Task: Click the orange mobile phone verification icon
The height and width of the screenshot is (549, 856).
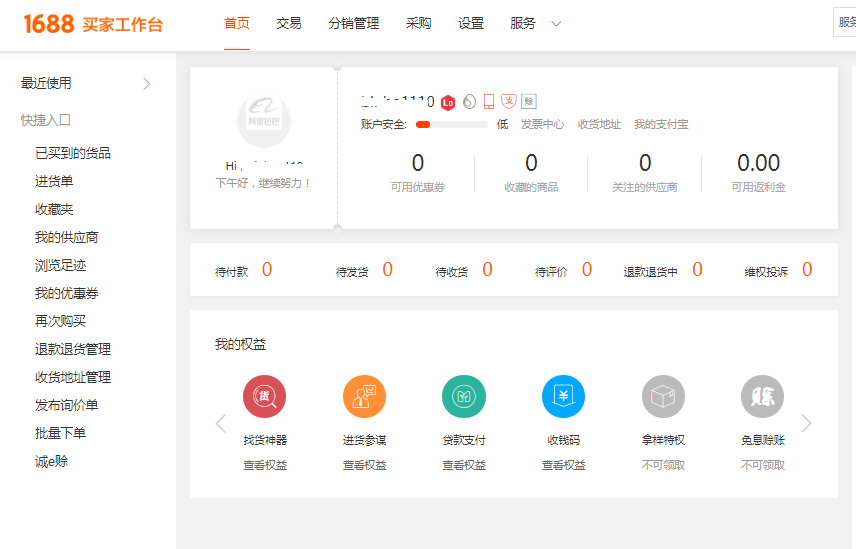Action: pyautogui.click(x=489, y=101)
